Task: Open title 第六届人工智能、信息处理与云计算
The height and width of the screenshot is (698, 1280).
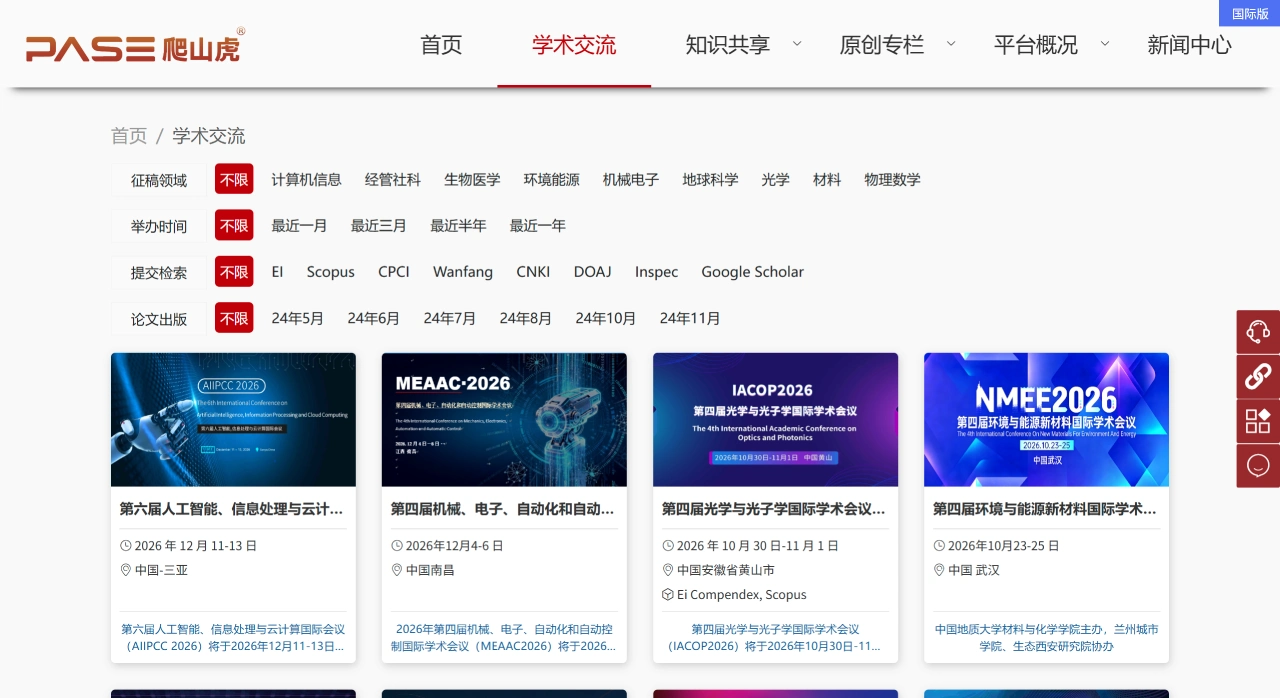Action: click(x=232, y=509)
